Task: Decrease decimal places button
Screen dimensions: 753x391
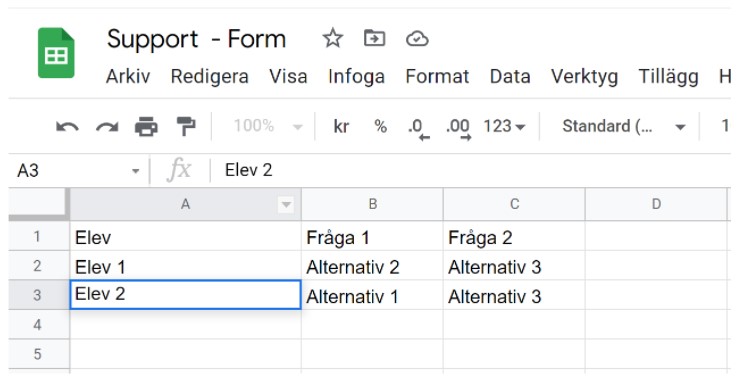Action: click(x=418, y=129)
